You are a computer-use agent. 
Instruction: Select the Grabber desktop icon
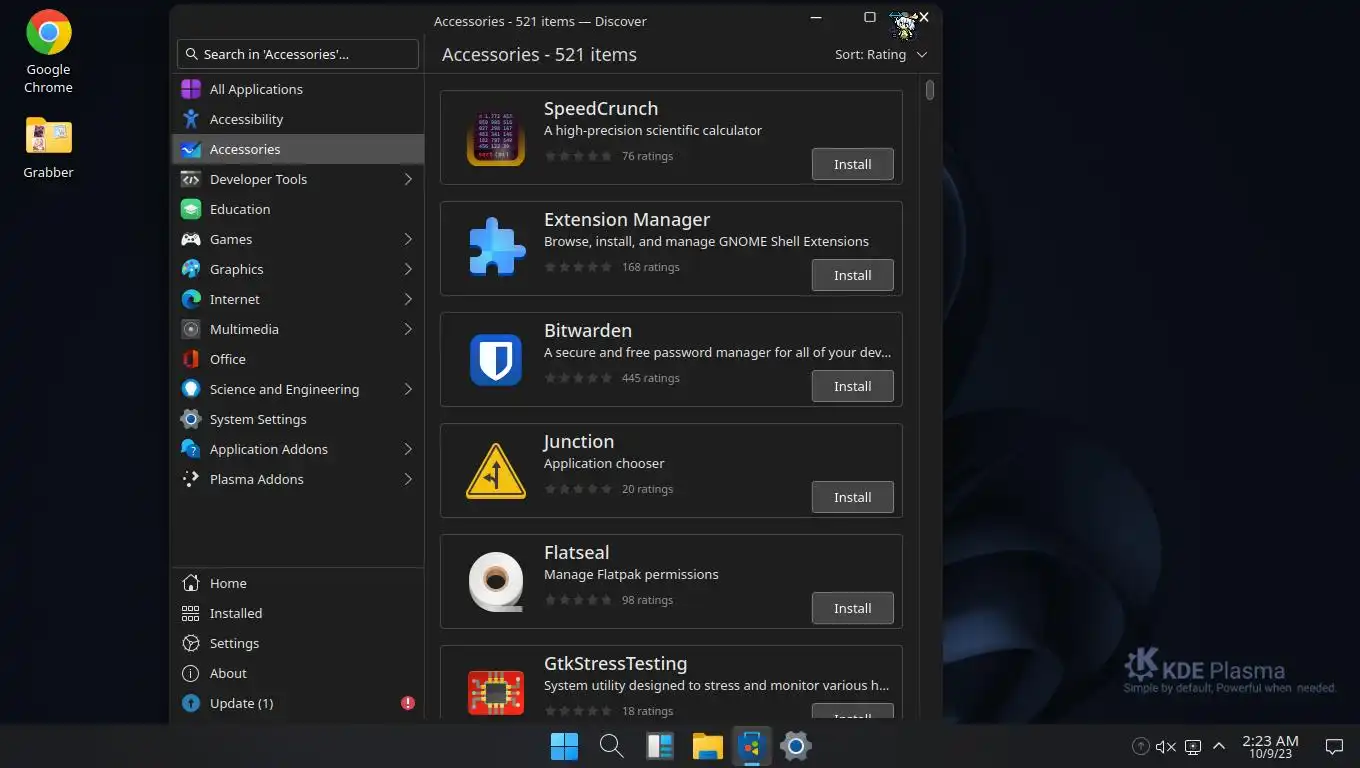(x=48, y=148)
